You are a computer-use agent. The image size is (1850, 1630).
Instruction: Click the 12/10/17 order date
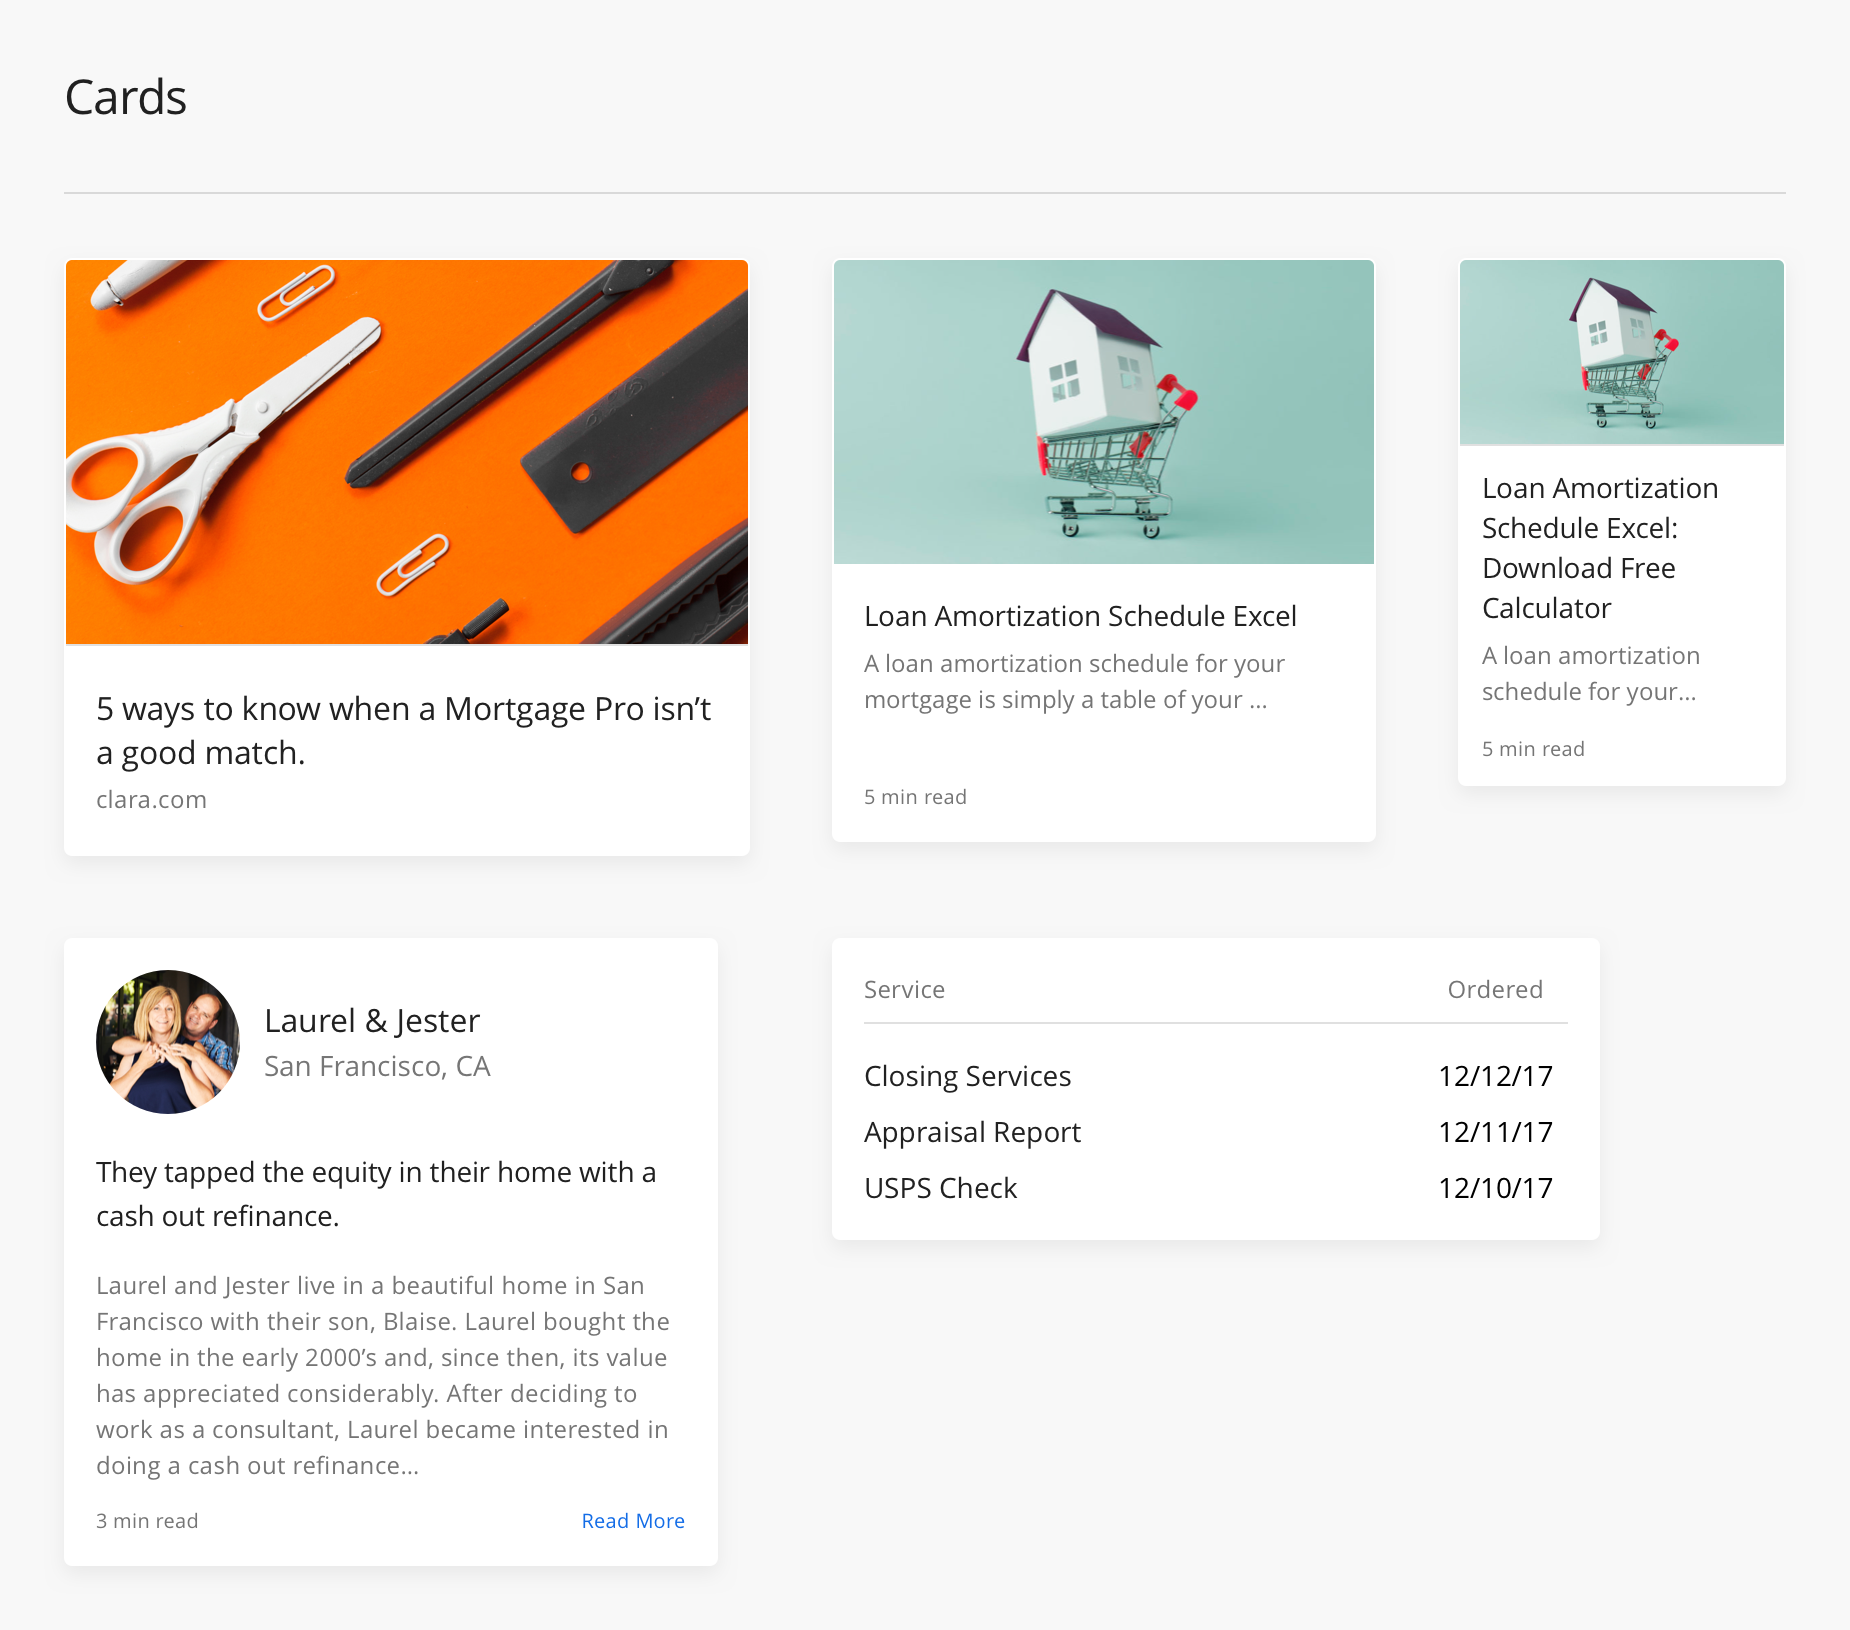coord(1495,1188)
